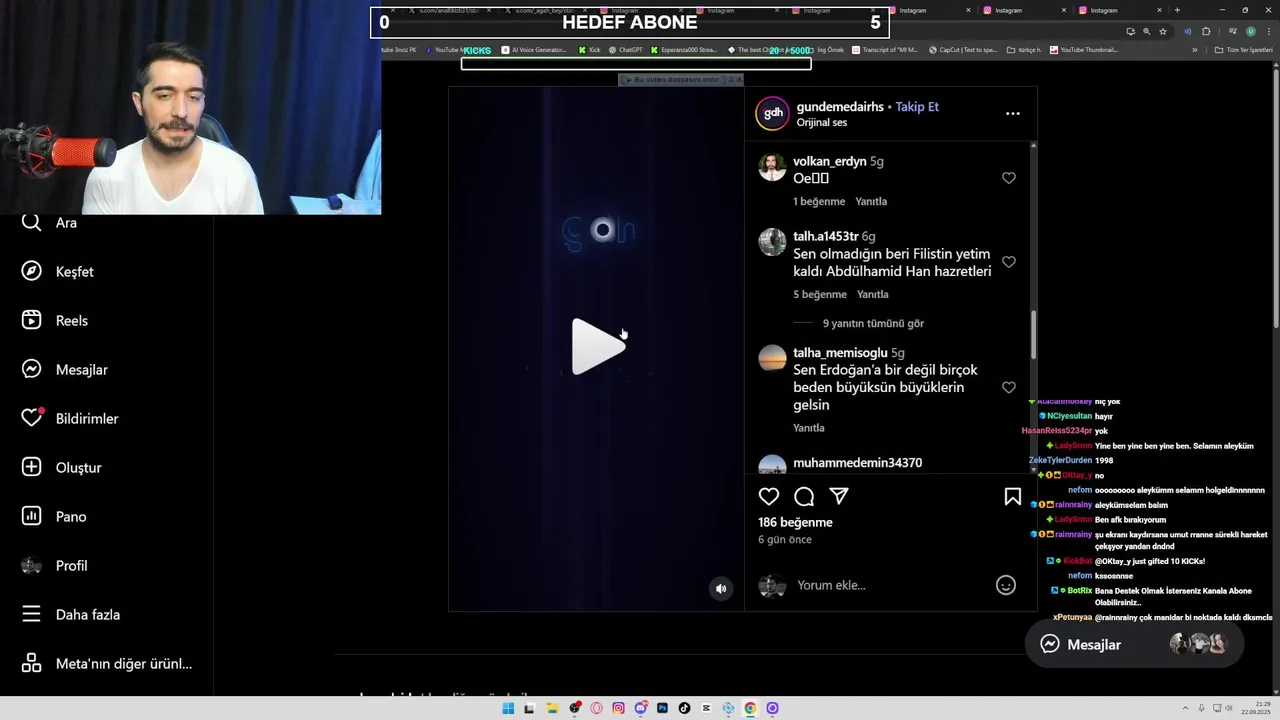The image size is (1280, 720).
Task: Open Meta'nın diğer ürünleri
Action: [107, 664]
